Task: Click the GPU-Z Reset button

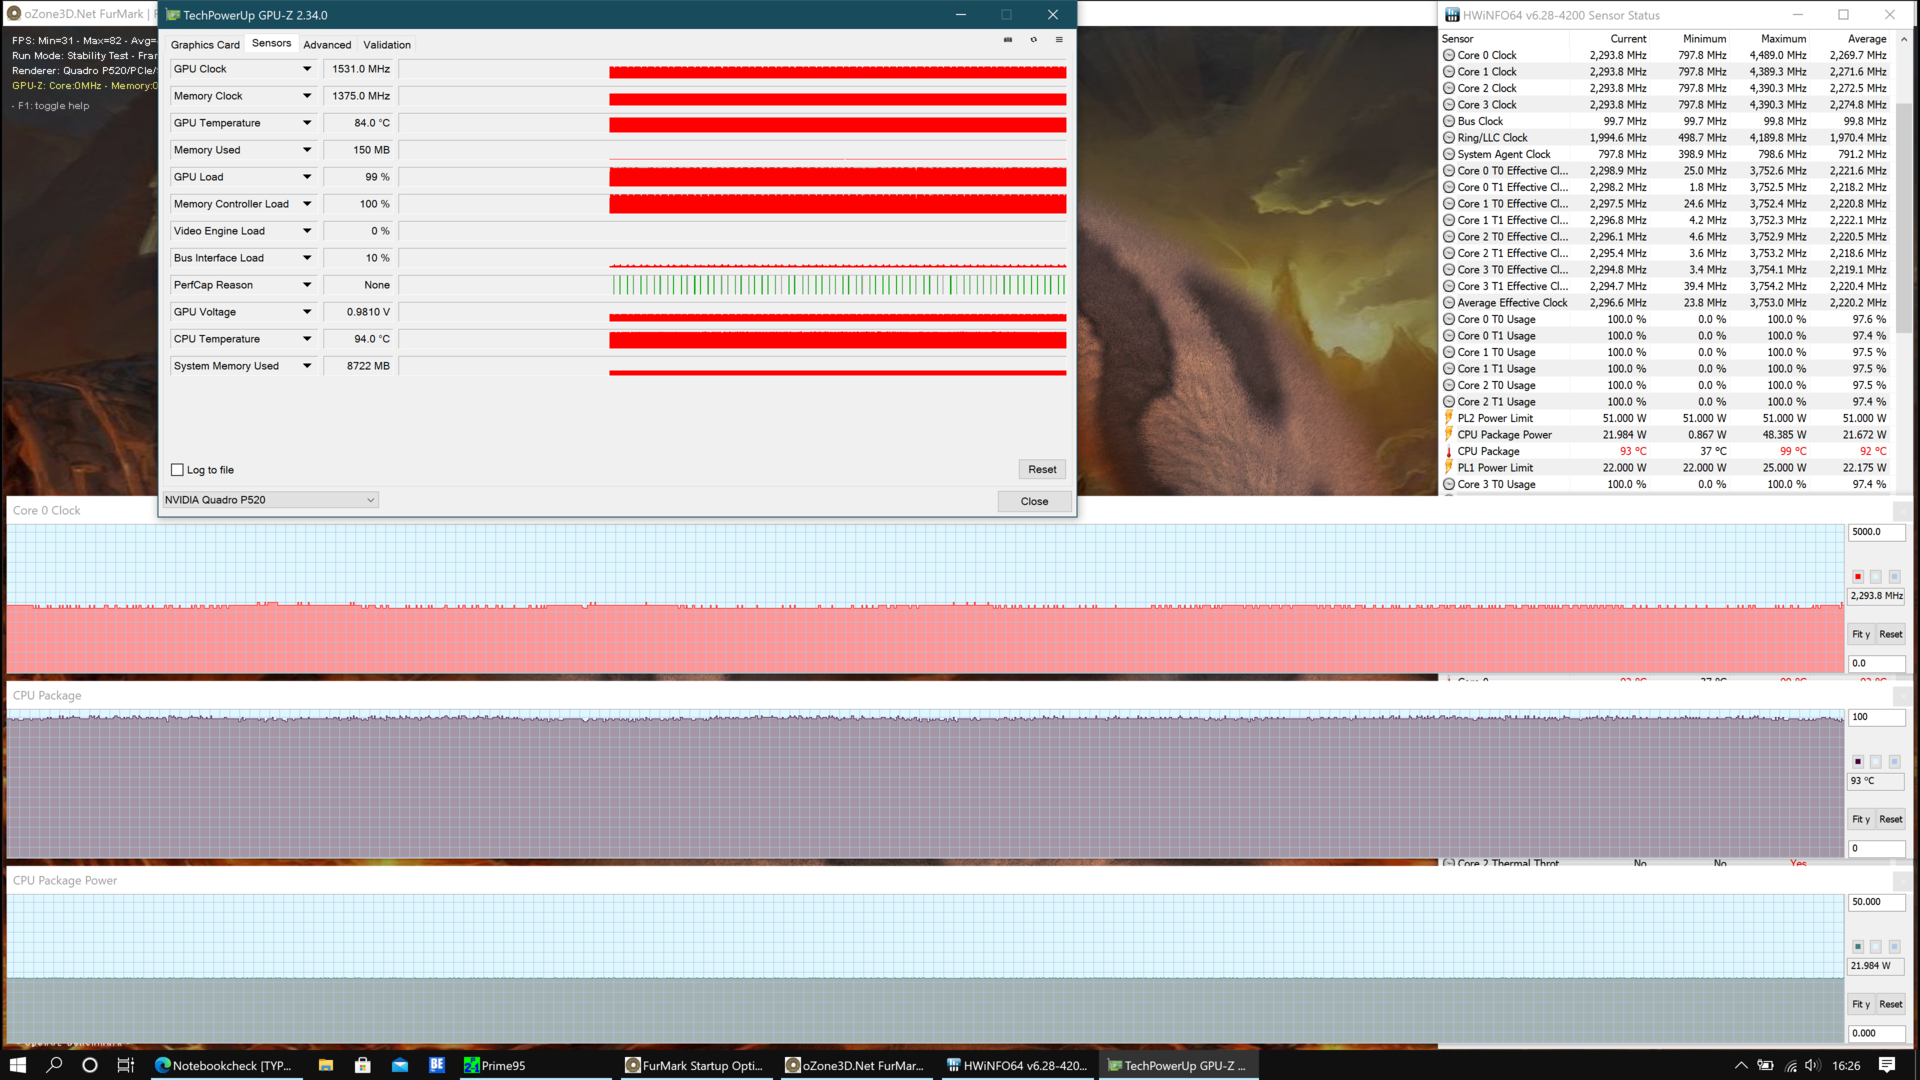Action: [1042, 469]
